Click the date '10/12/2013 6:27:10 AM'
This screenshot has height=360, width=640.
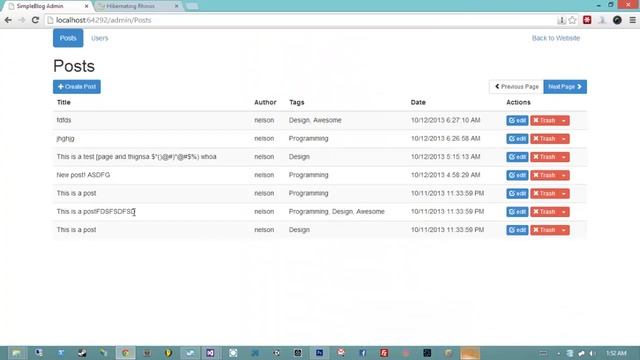(445, 120)
